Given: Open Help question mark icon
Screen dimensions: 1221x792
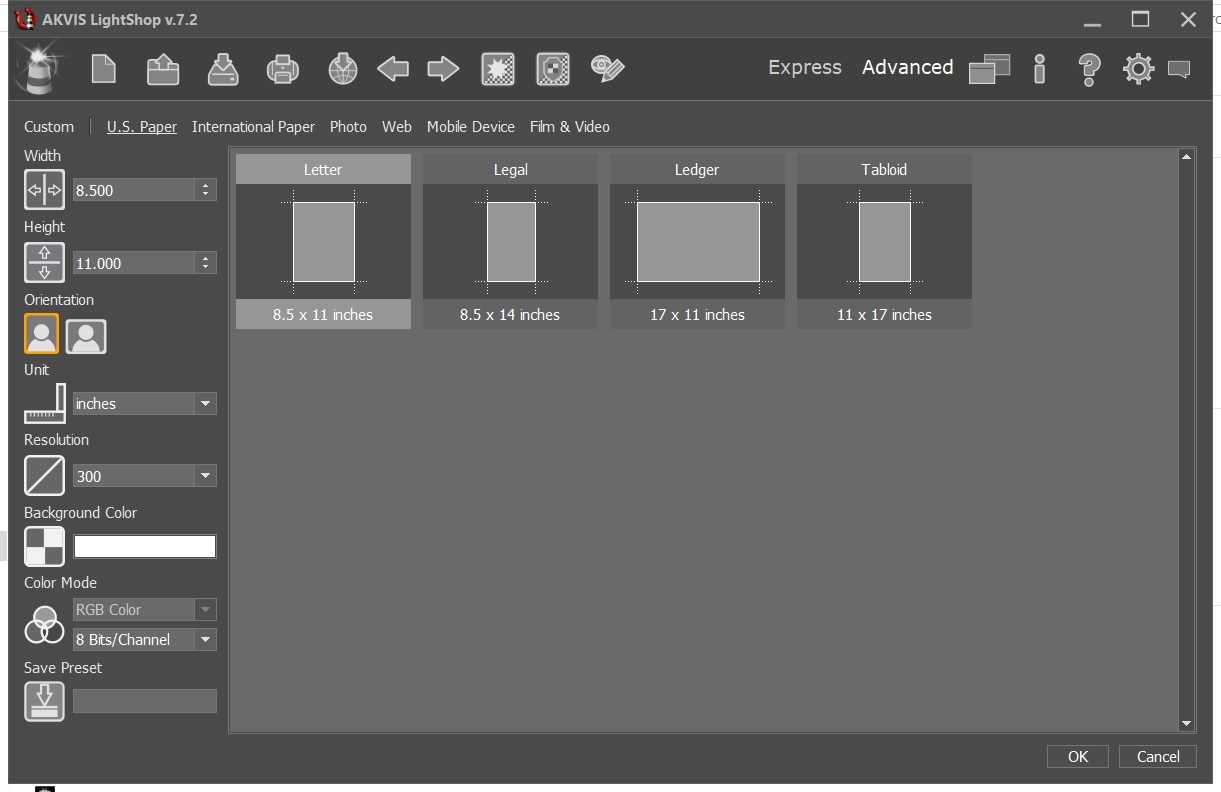Looking at the screenshot, I should pyautogui.click(x=1089, y=68).
